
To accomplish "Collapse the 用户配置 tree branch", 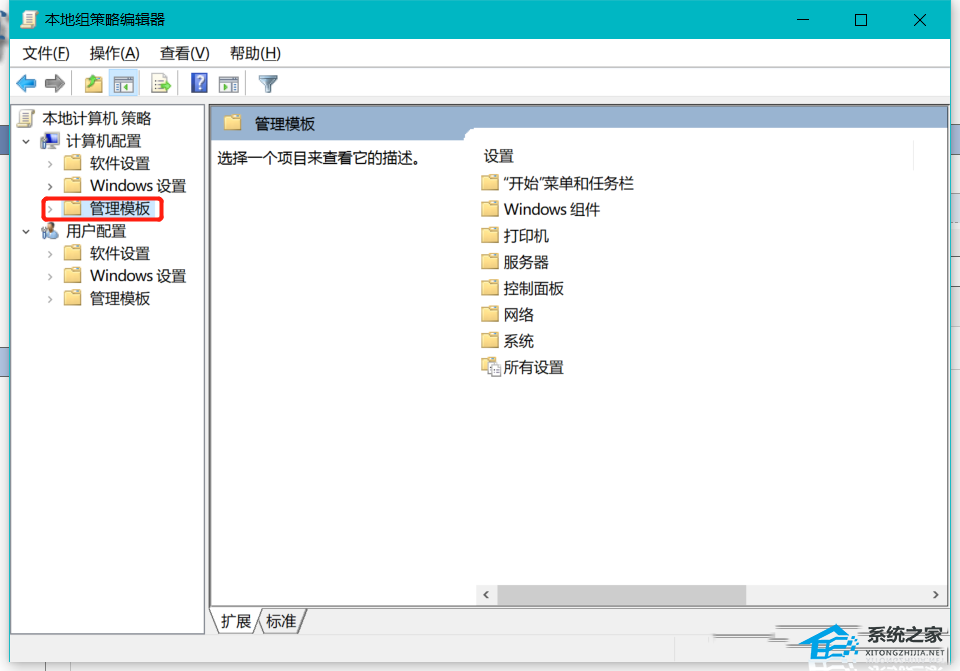I will click(x=26, y=230).
